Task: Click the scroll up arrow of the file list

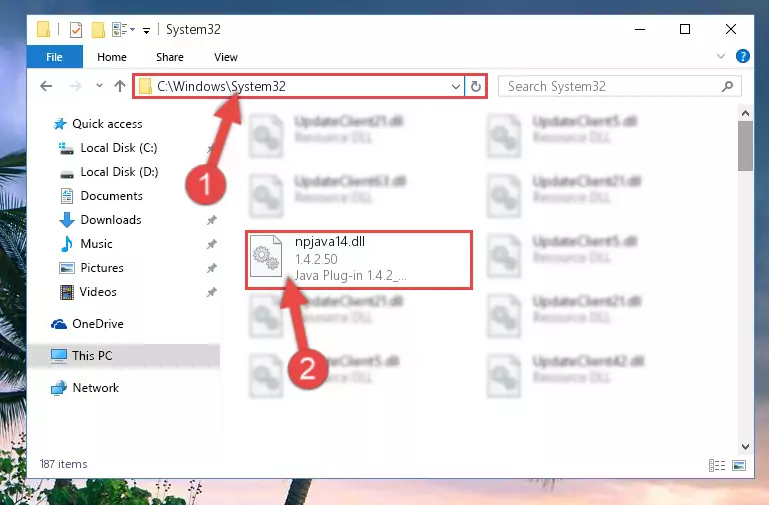Action: tap(745, 113)
